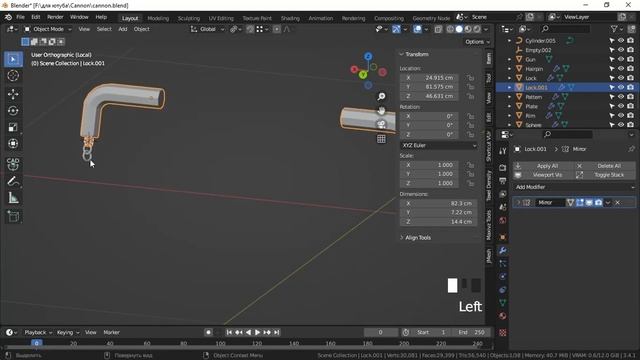640x360 pixels.
Task: Click the zoom viewport magnifier icon
Action: pyautogui.click(x=381, y=96)
